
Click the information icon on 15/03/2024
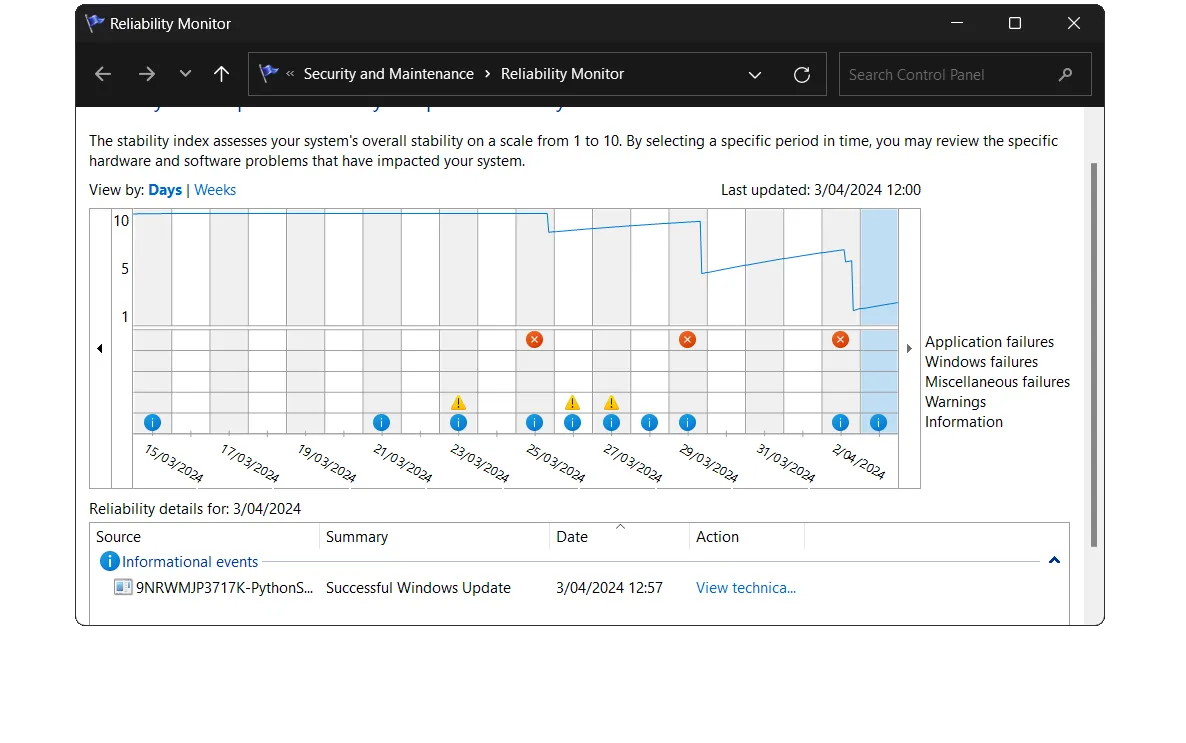tap(152, 423)
